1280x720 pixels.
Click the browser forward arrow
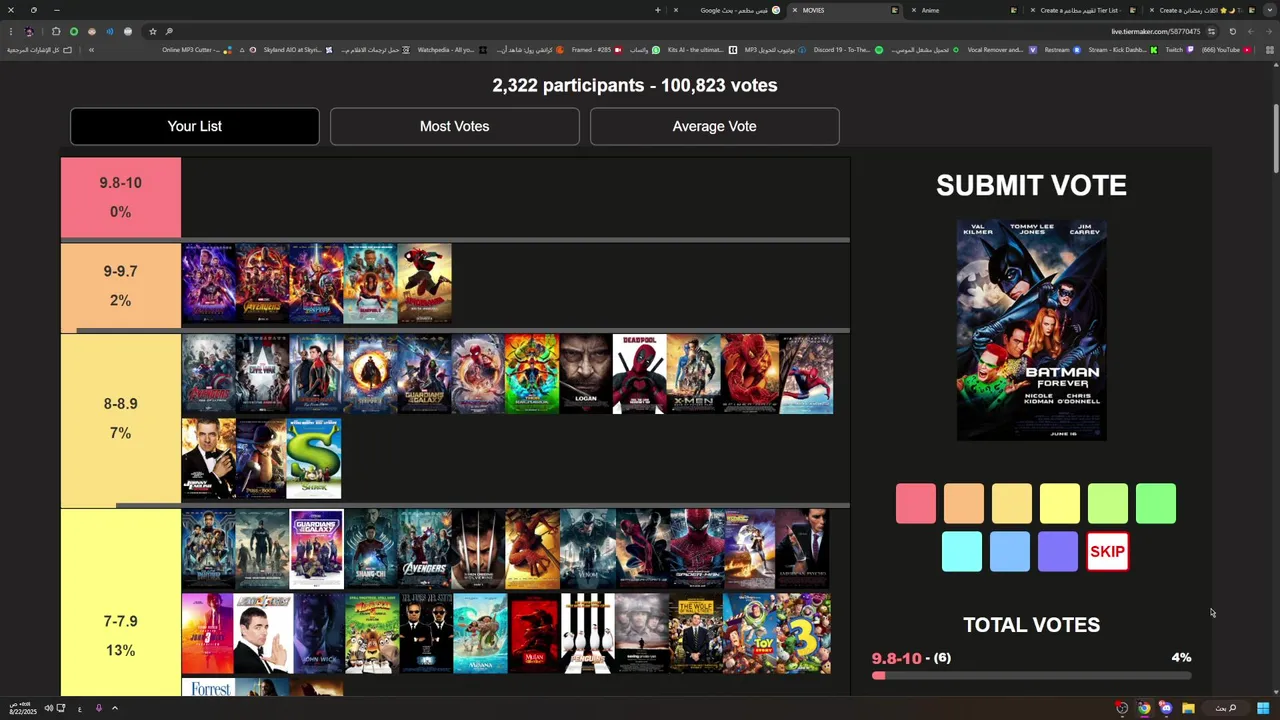tap(1250, 31)
